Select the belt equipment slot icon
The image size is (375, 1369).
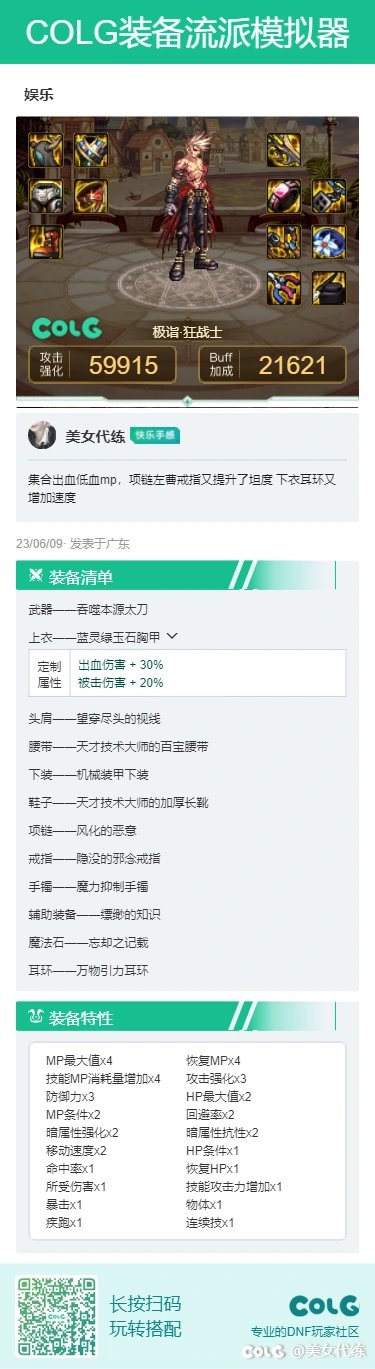(x=91, y=196)
